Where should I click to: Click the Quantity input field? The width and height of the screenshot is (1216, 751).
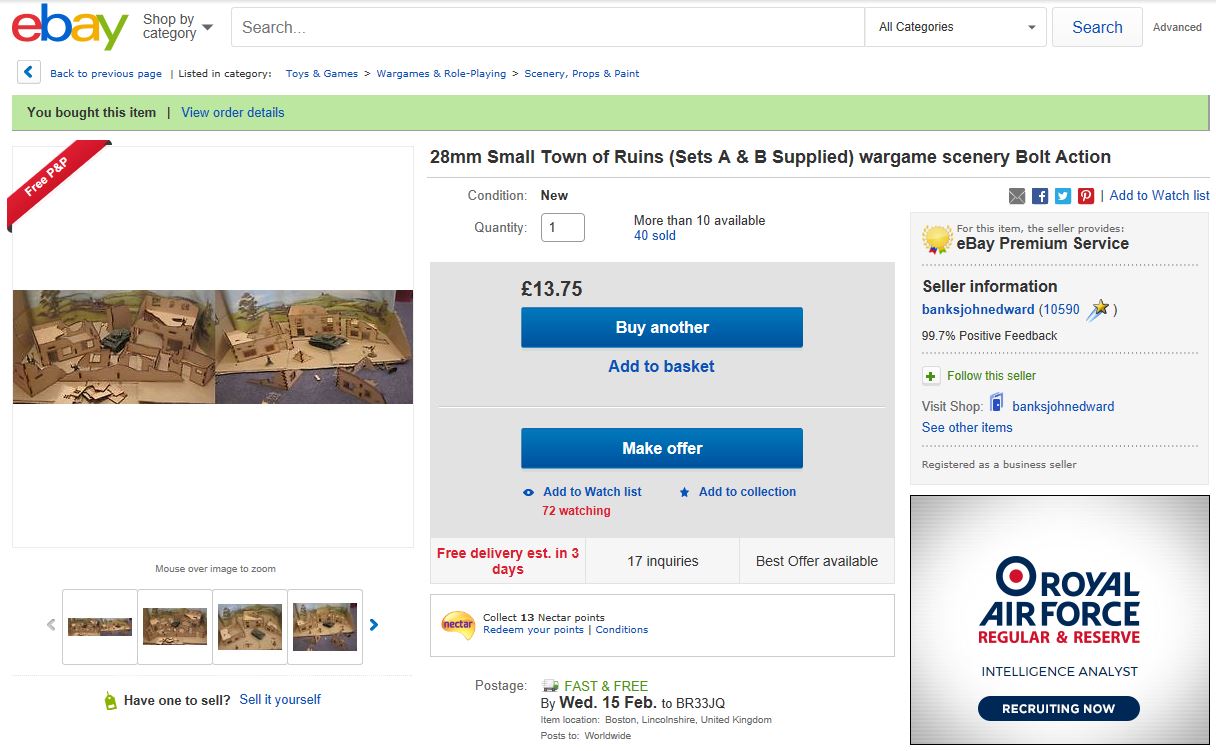pos(562,228)
